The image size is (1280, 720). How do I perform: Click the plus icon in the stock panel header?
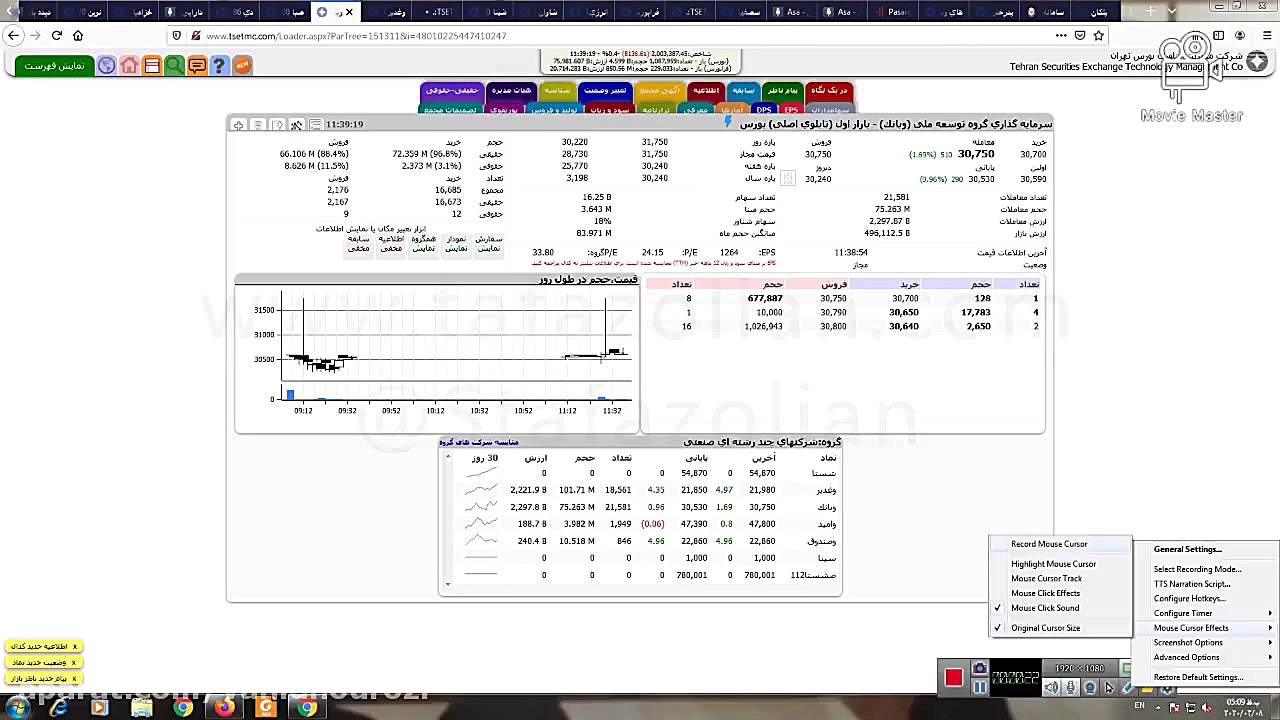click(x=238, y=125)
